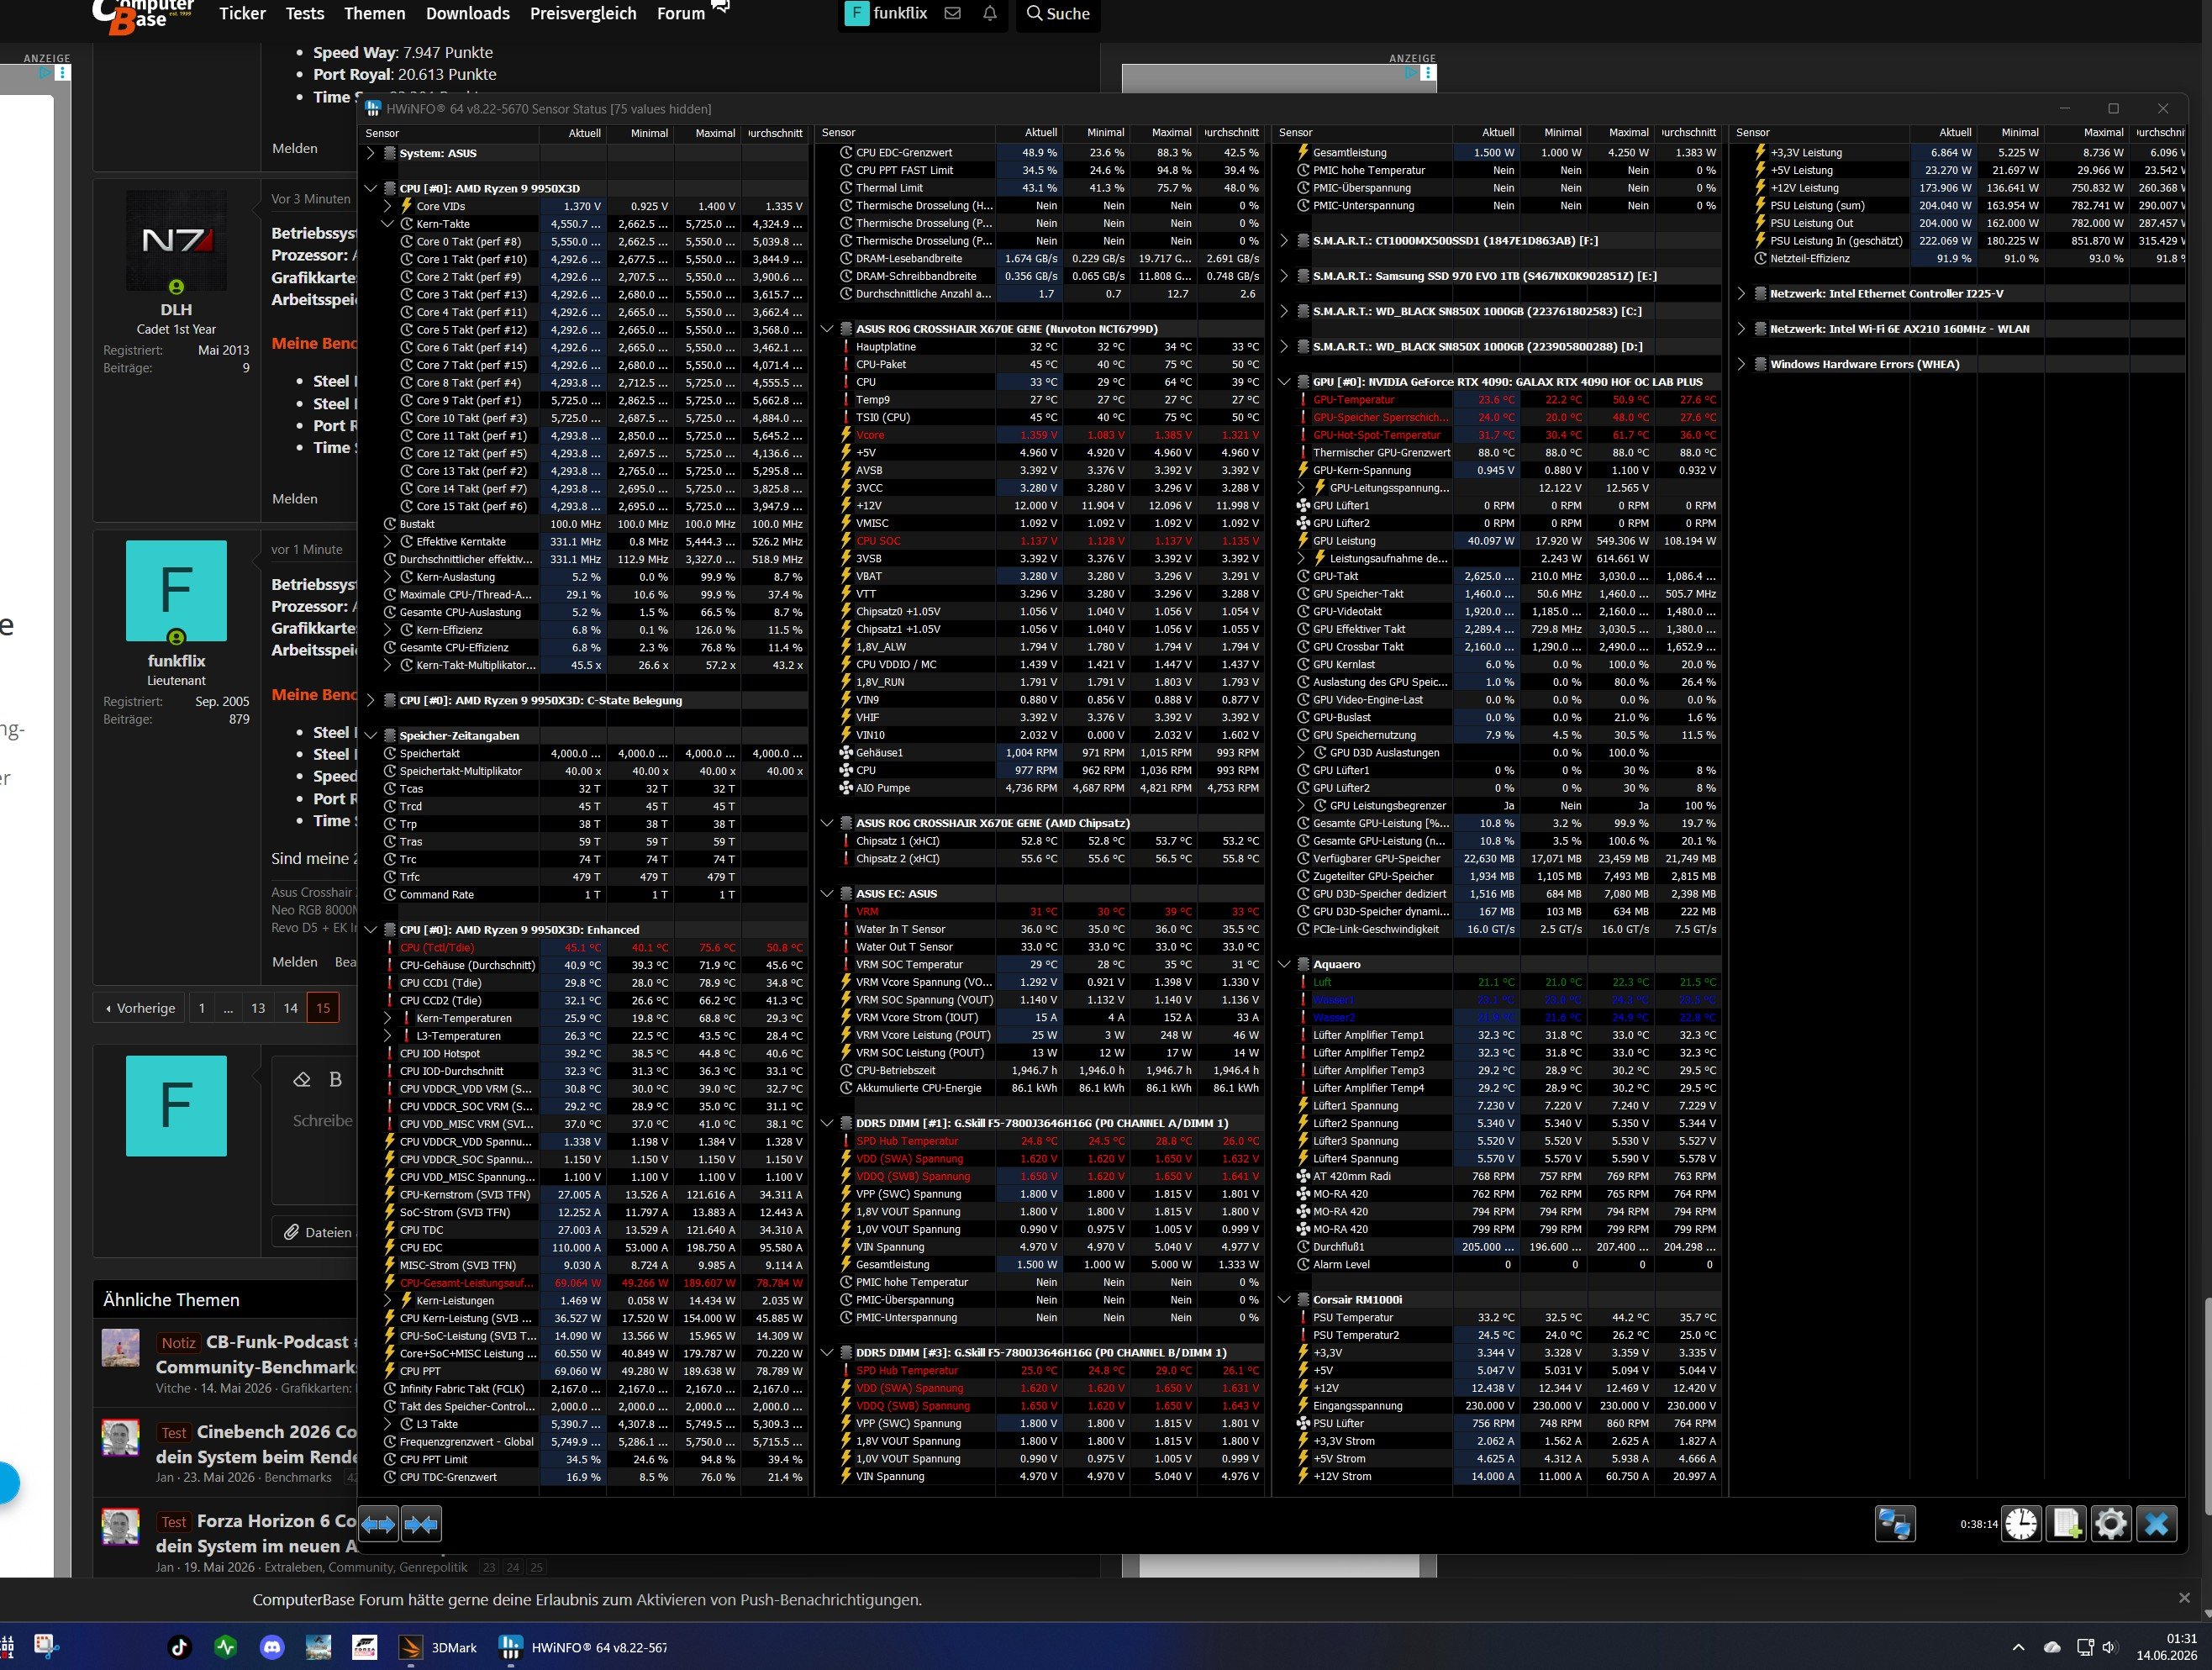Click the OneDrive cloud tray icon
Screen dimensions: 2212x1670
click(2052, 1647)
